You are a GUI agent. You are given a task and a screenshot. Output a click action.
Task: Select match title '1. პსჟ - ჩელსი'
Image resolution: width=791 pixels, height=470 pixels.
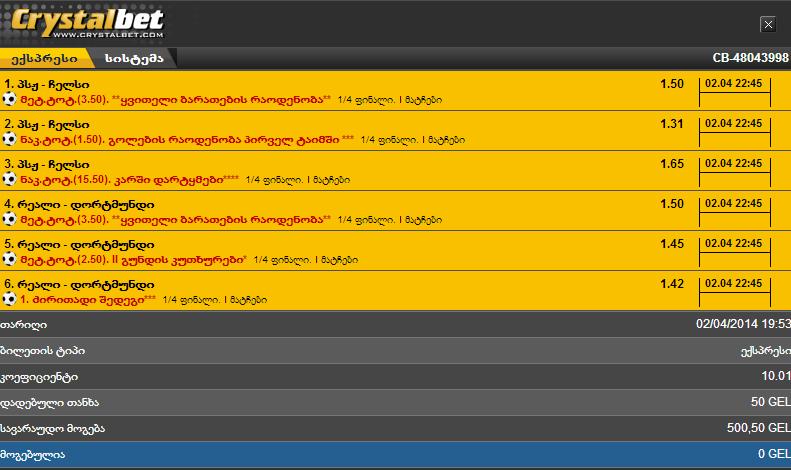point(47,84)
